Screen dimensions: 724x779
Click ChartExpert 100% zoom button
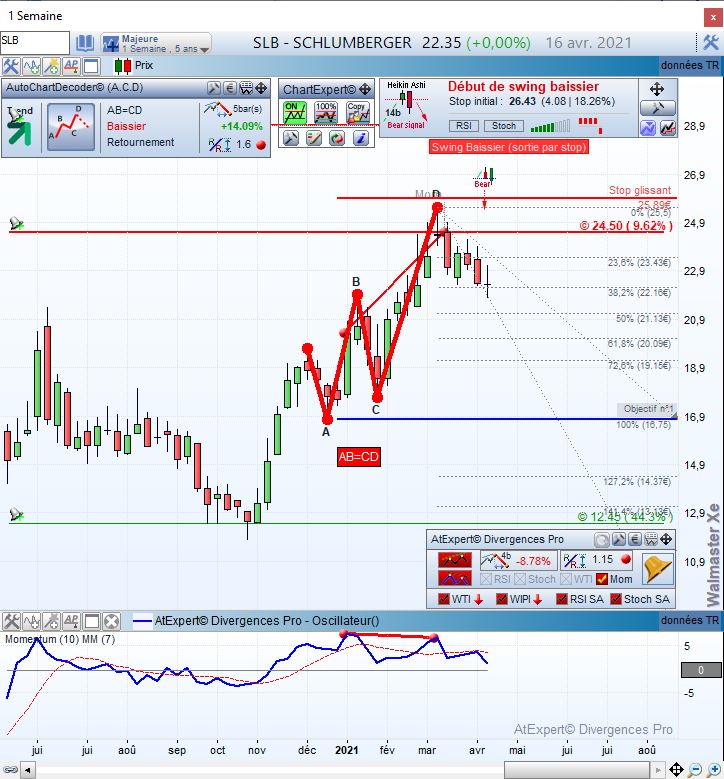[x=326, y=113]
